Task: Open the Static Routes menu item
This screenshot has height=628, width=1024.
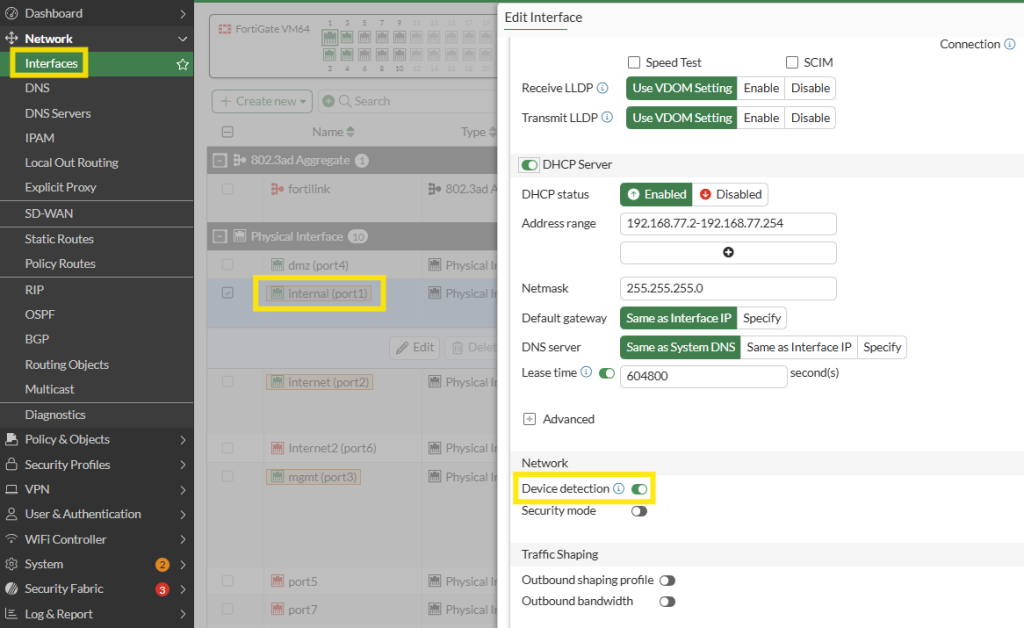Action: 59,239
